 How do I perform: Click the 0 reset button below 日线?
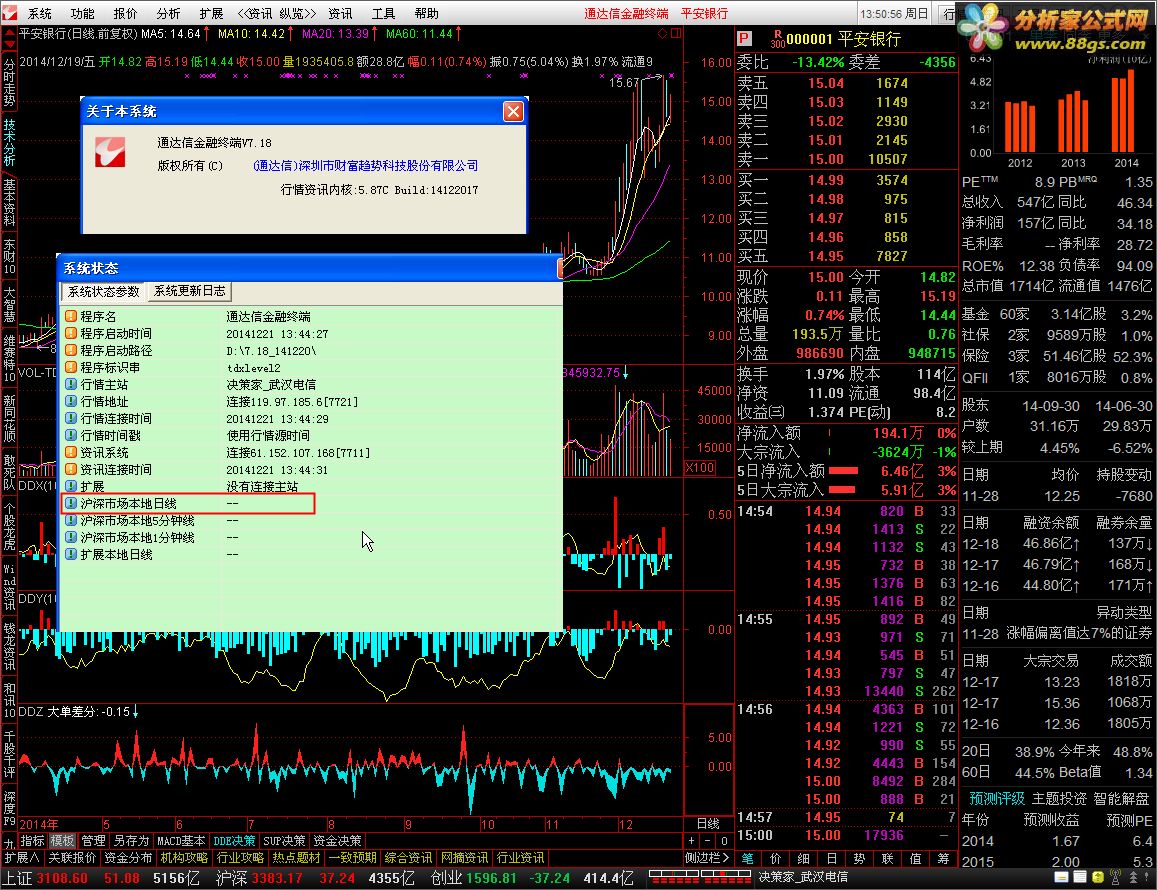coord(724,841)
